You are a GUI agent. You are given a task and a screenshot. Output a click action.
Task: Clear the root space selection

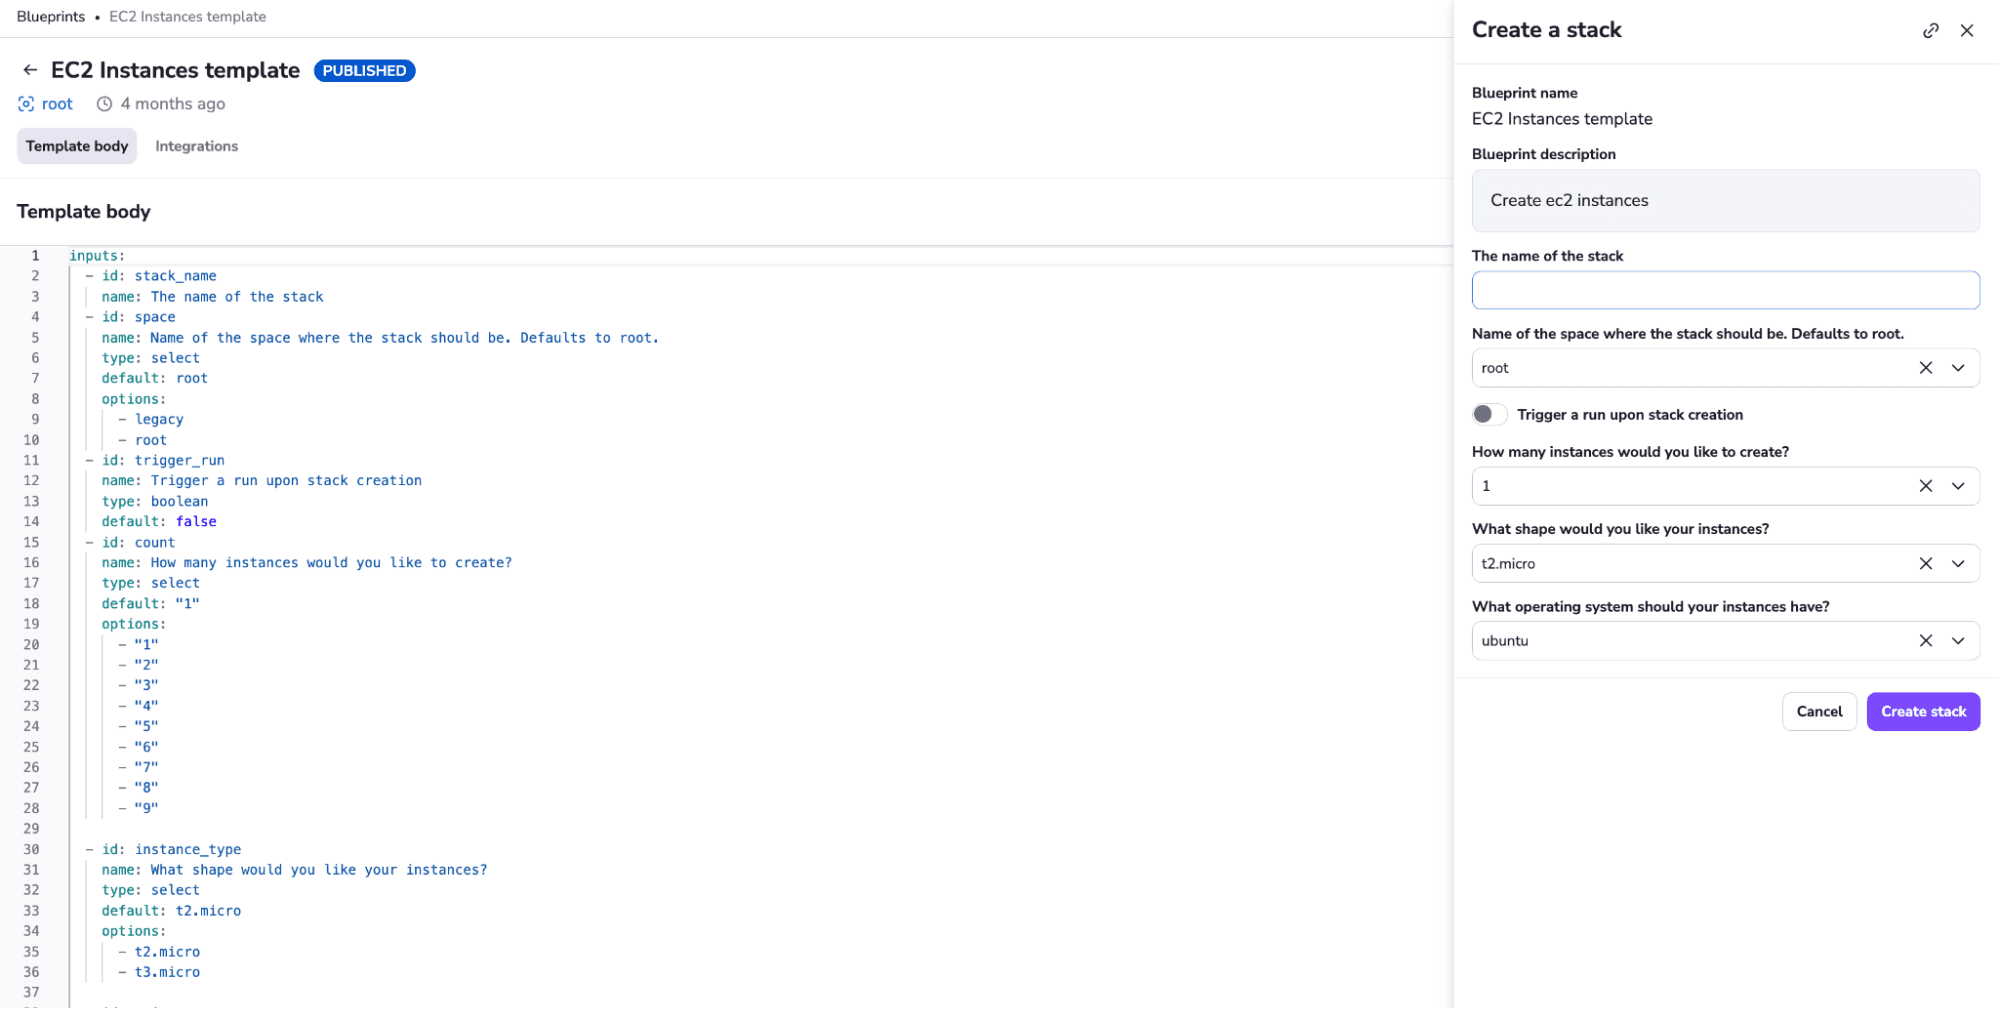point(1925,368)
